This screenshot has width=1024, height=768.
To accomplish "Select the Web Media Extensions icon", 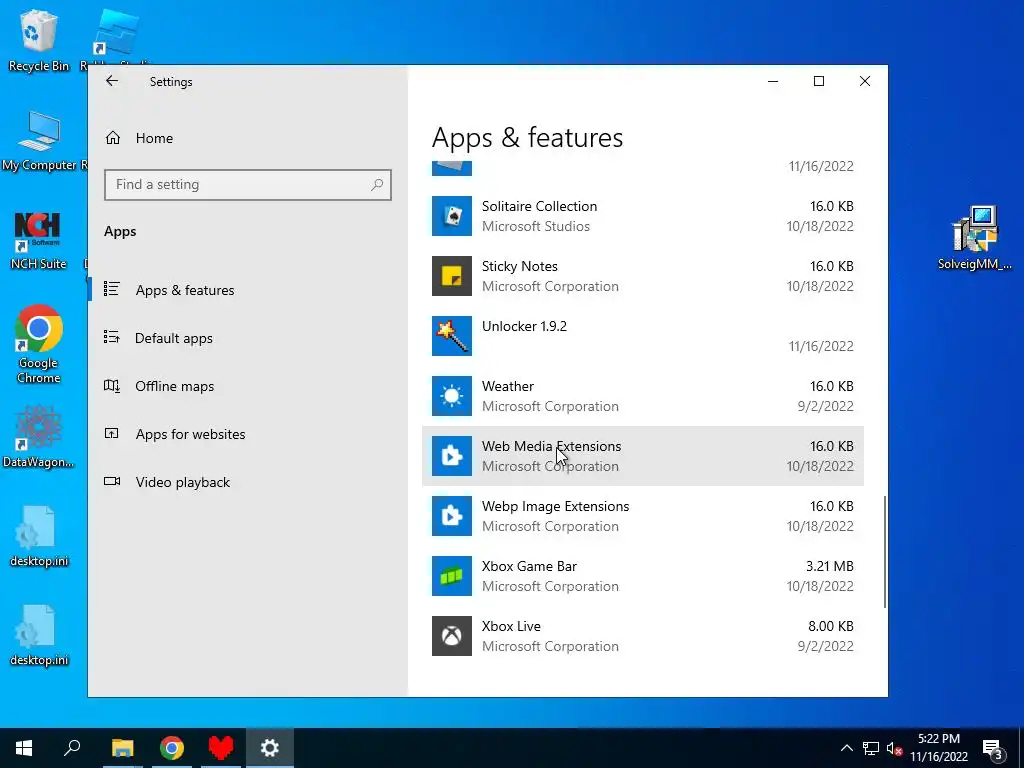I will [452, 456].
